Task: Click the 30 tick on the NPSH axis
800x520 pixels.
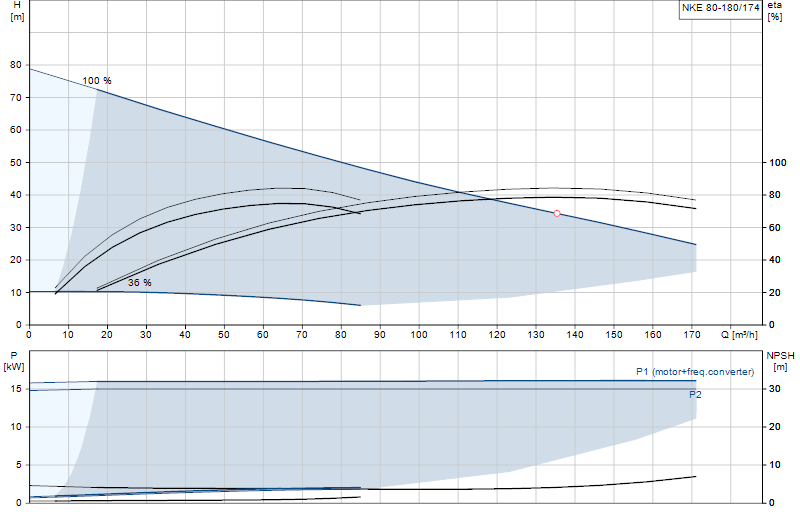Action: point(774,389)
